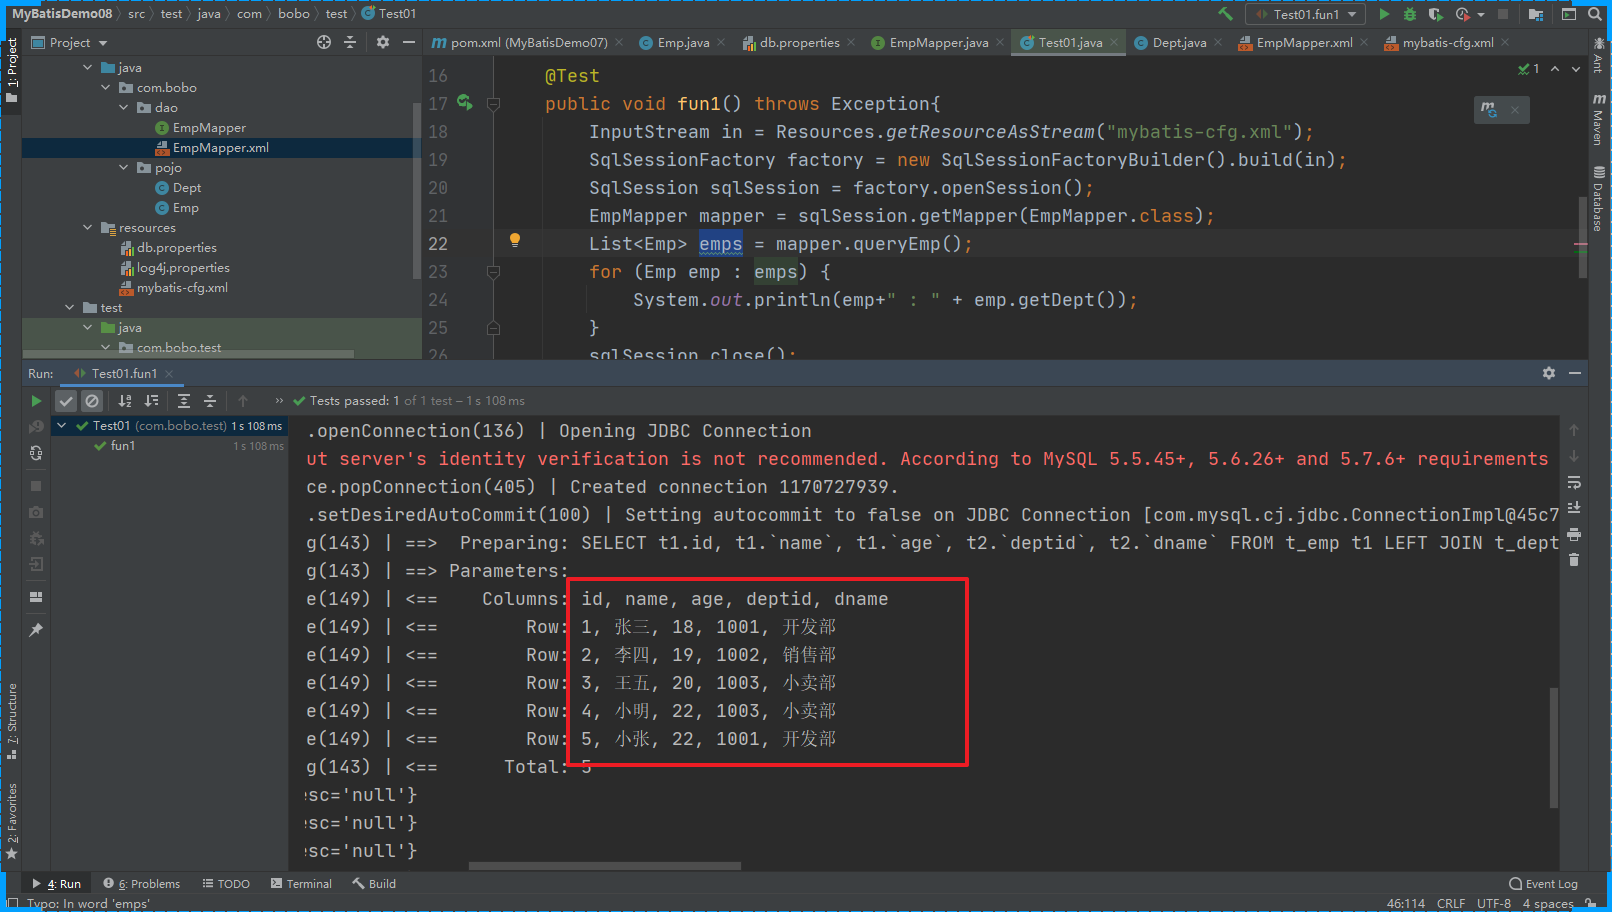This screenshot has height=912, width=1612.
Task: Start debugging with the green bug icon
Action: coord(1410,14)
